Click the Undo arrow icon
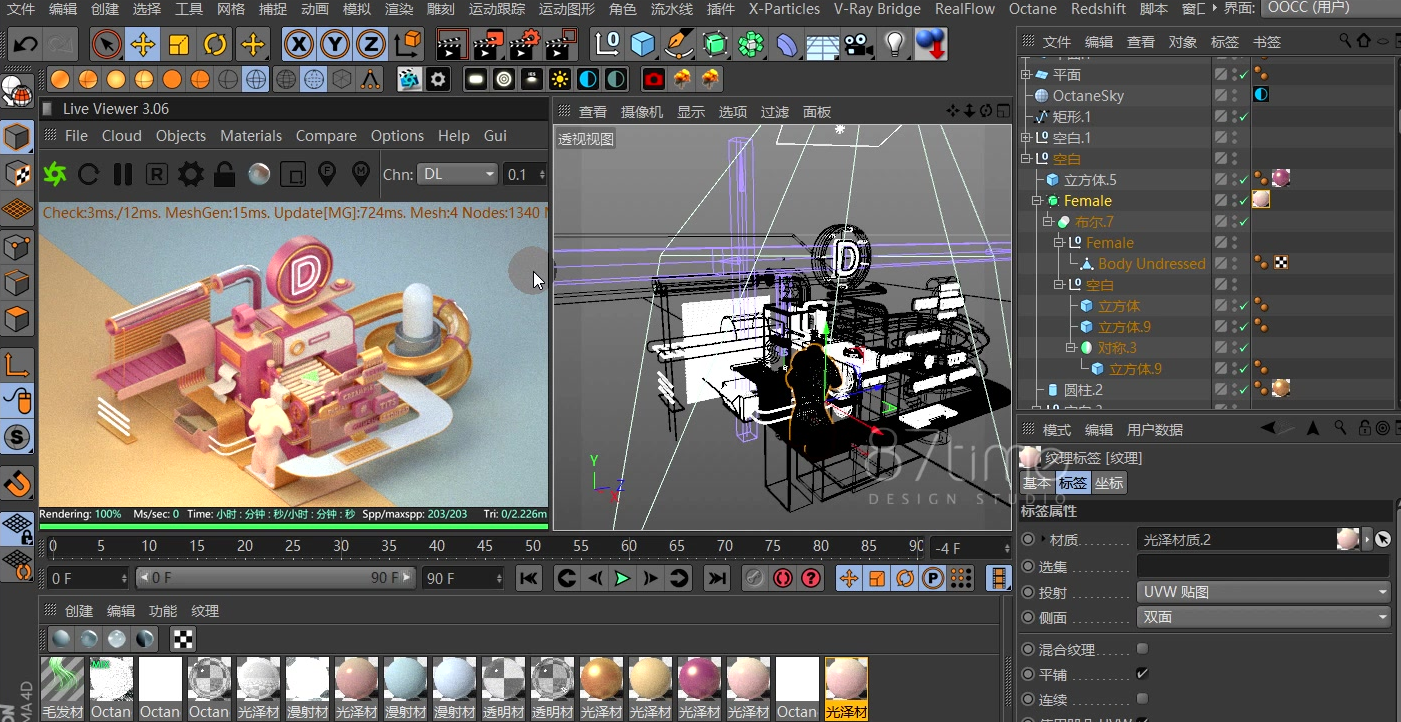The width and height of the screenshot is (1401, 722). click(25, 44)
